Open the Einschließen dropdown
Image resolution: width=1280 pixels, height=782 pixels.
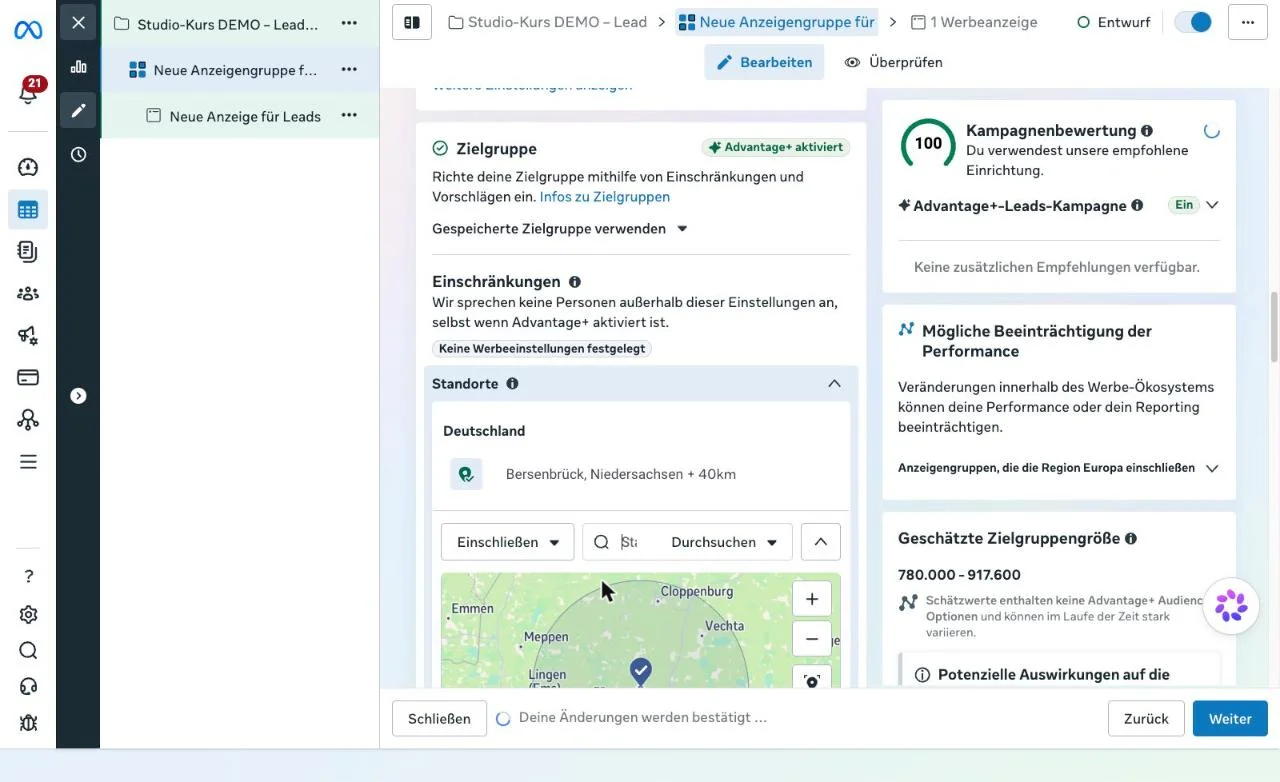[x=508, y=542]
